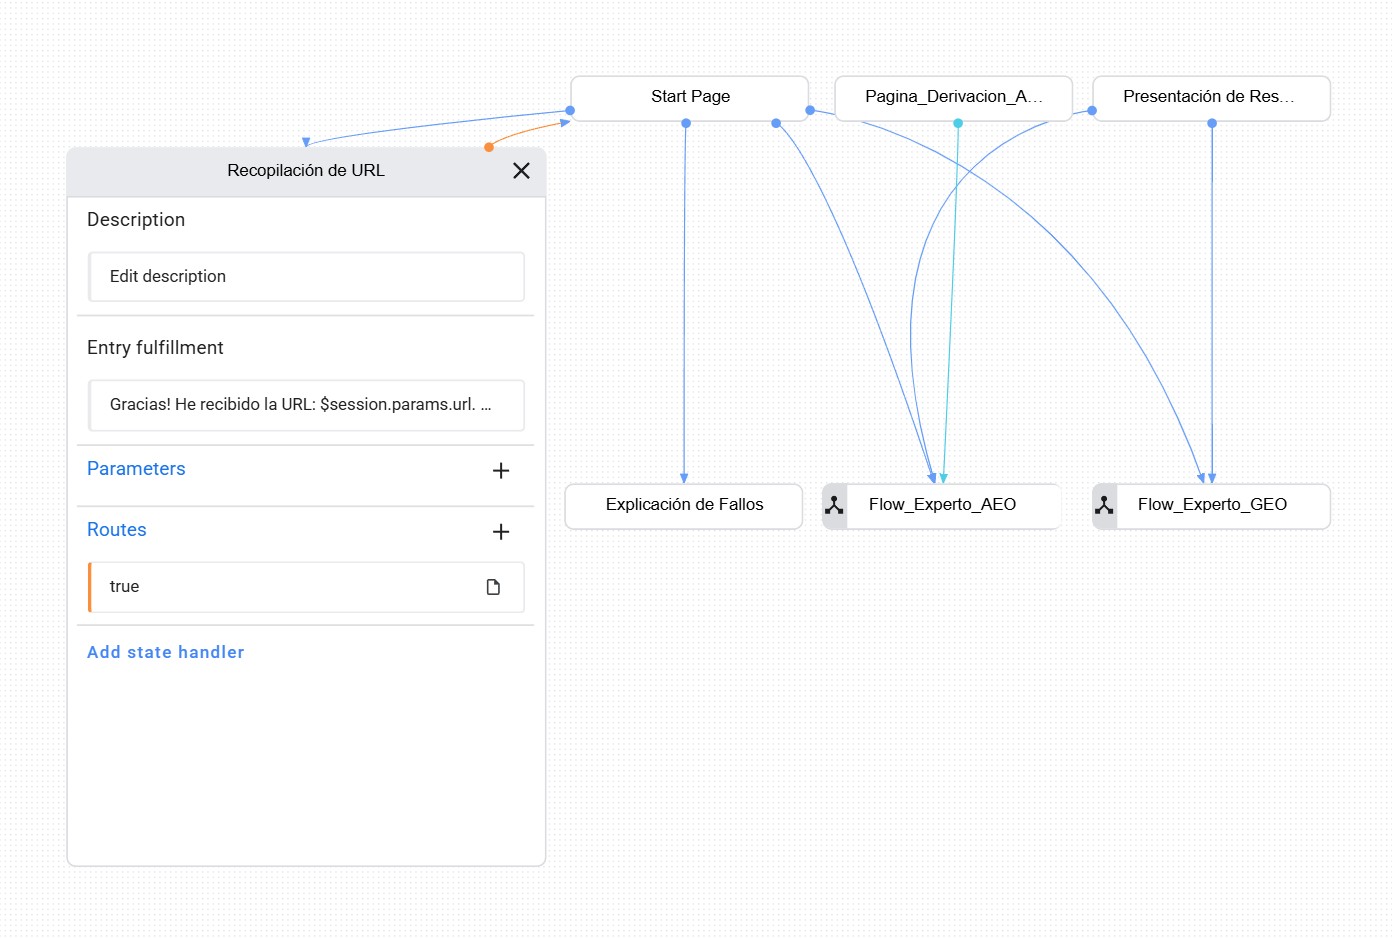The image size is (1392, 939).
Task: Click the flow icon on Flow_Experto_GEO node
Action: [1105, 506]
